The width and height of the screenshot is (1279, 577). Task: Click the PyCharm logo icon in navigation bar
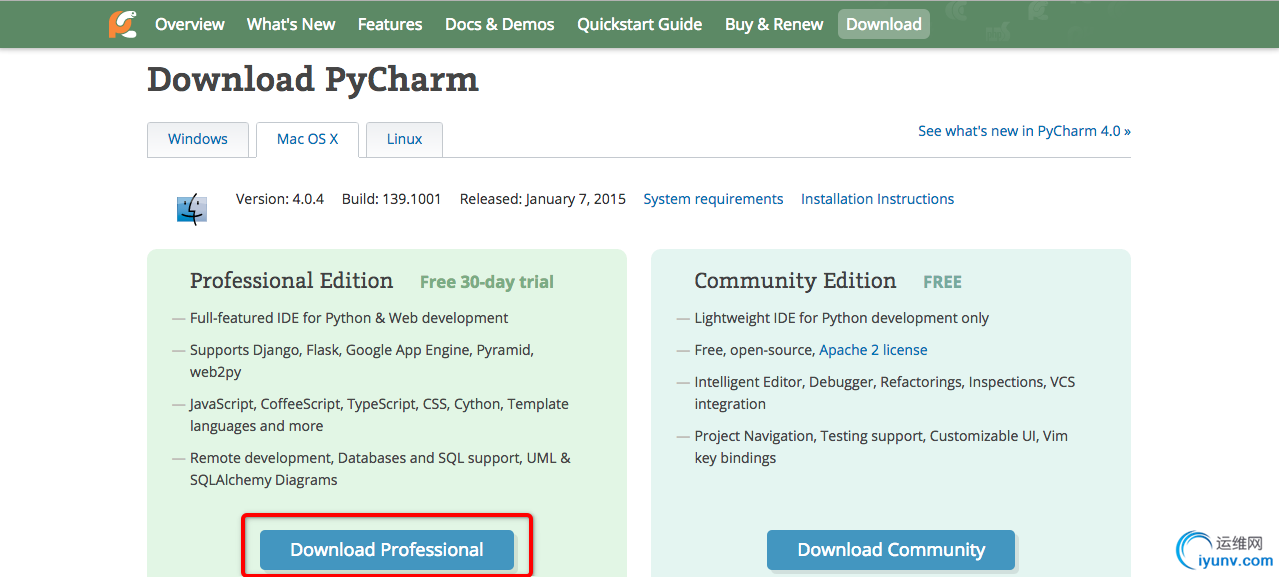(123, 24)
